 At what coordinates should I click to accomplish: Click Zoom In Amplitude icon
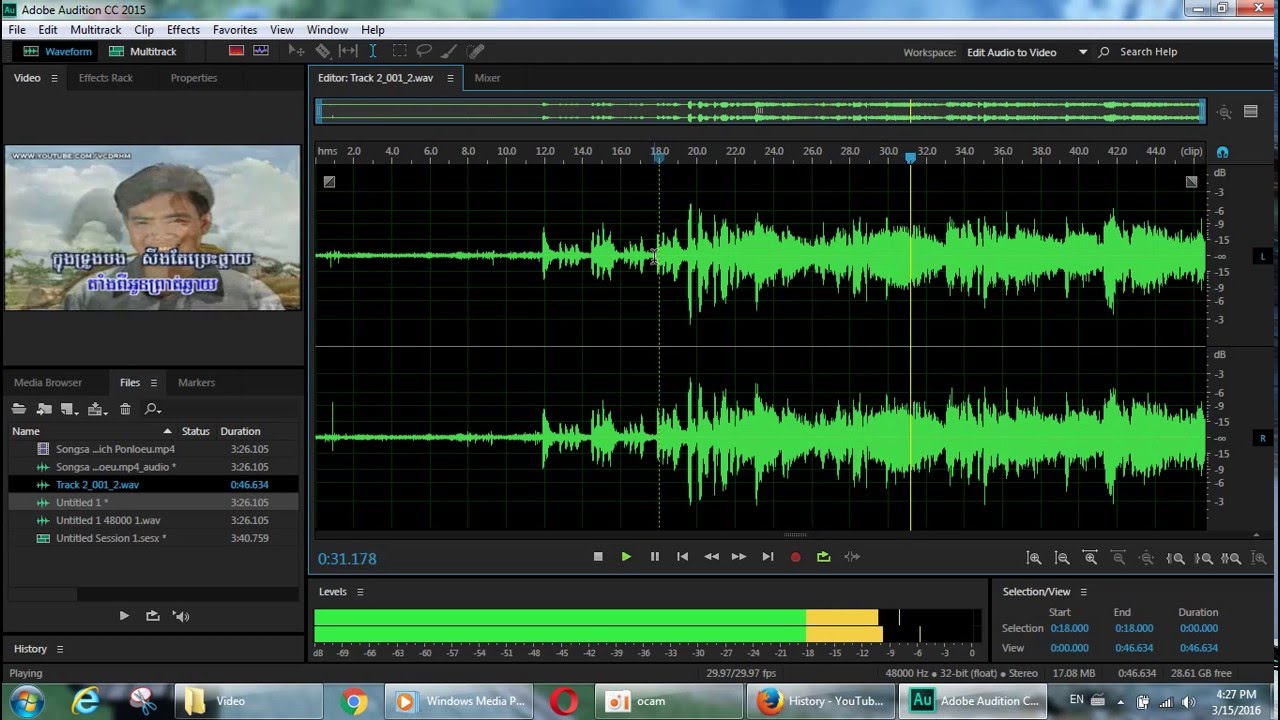point(1034,559)
